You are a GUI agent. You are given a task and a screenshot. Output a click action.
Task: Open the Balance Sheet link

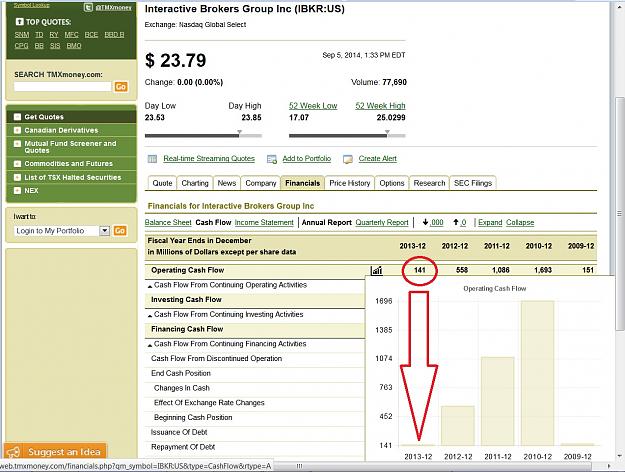point(168,222)
